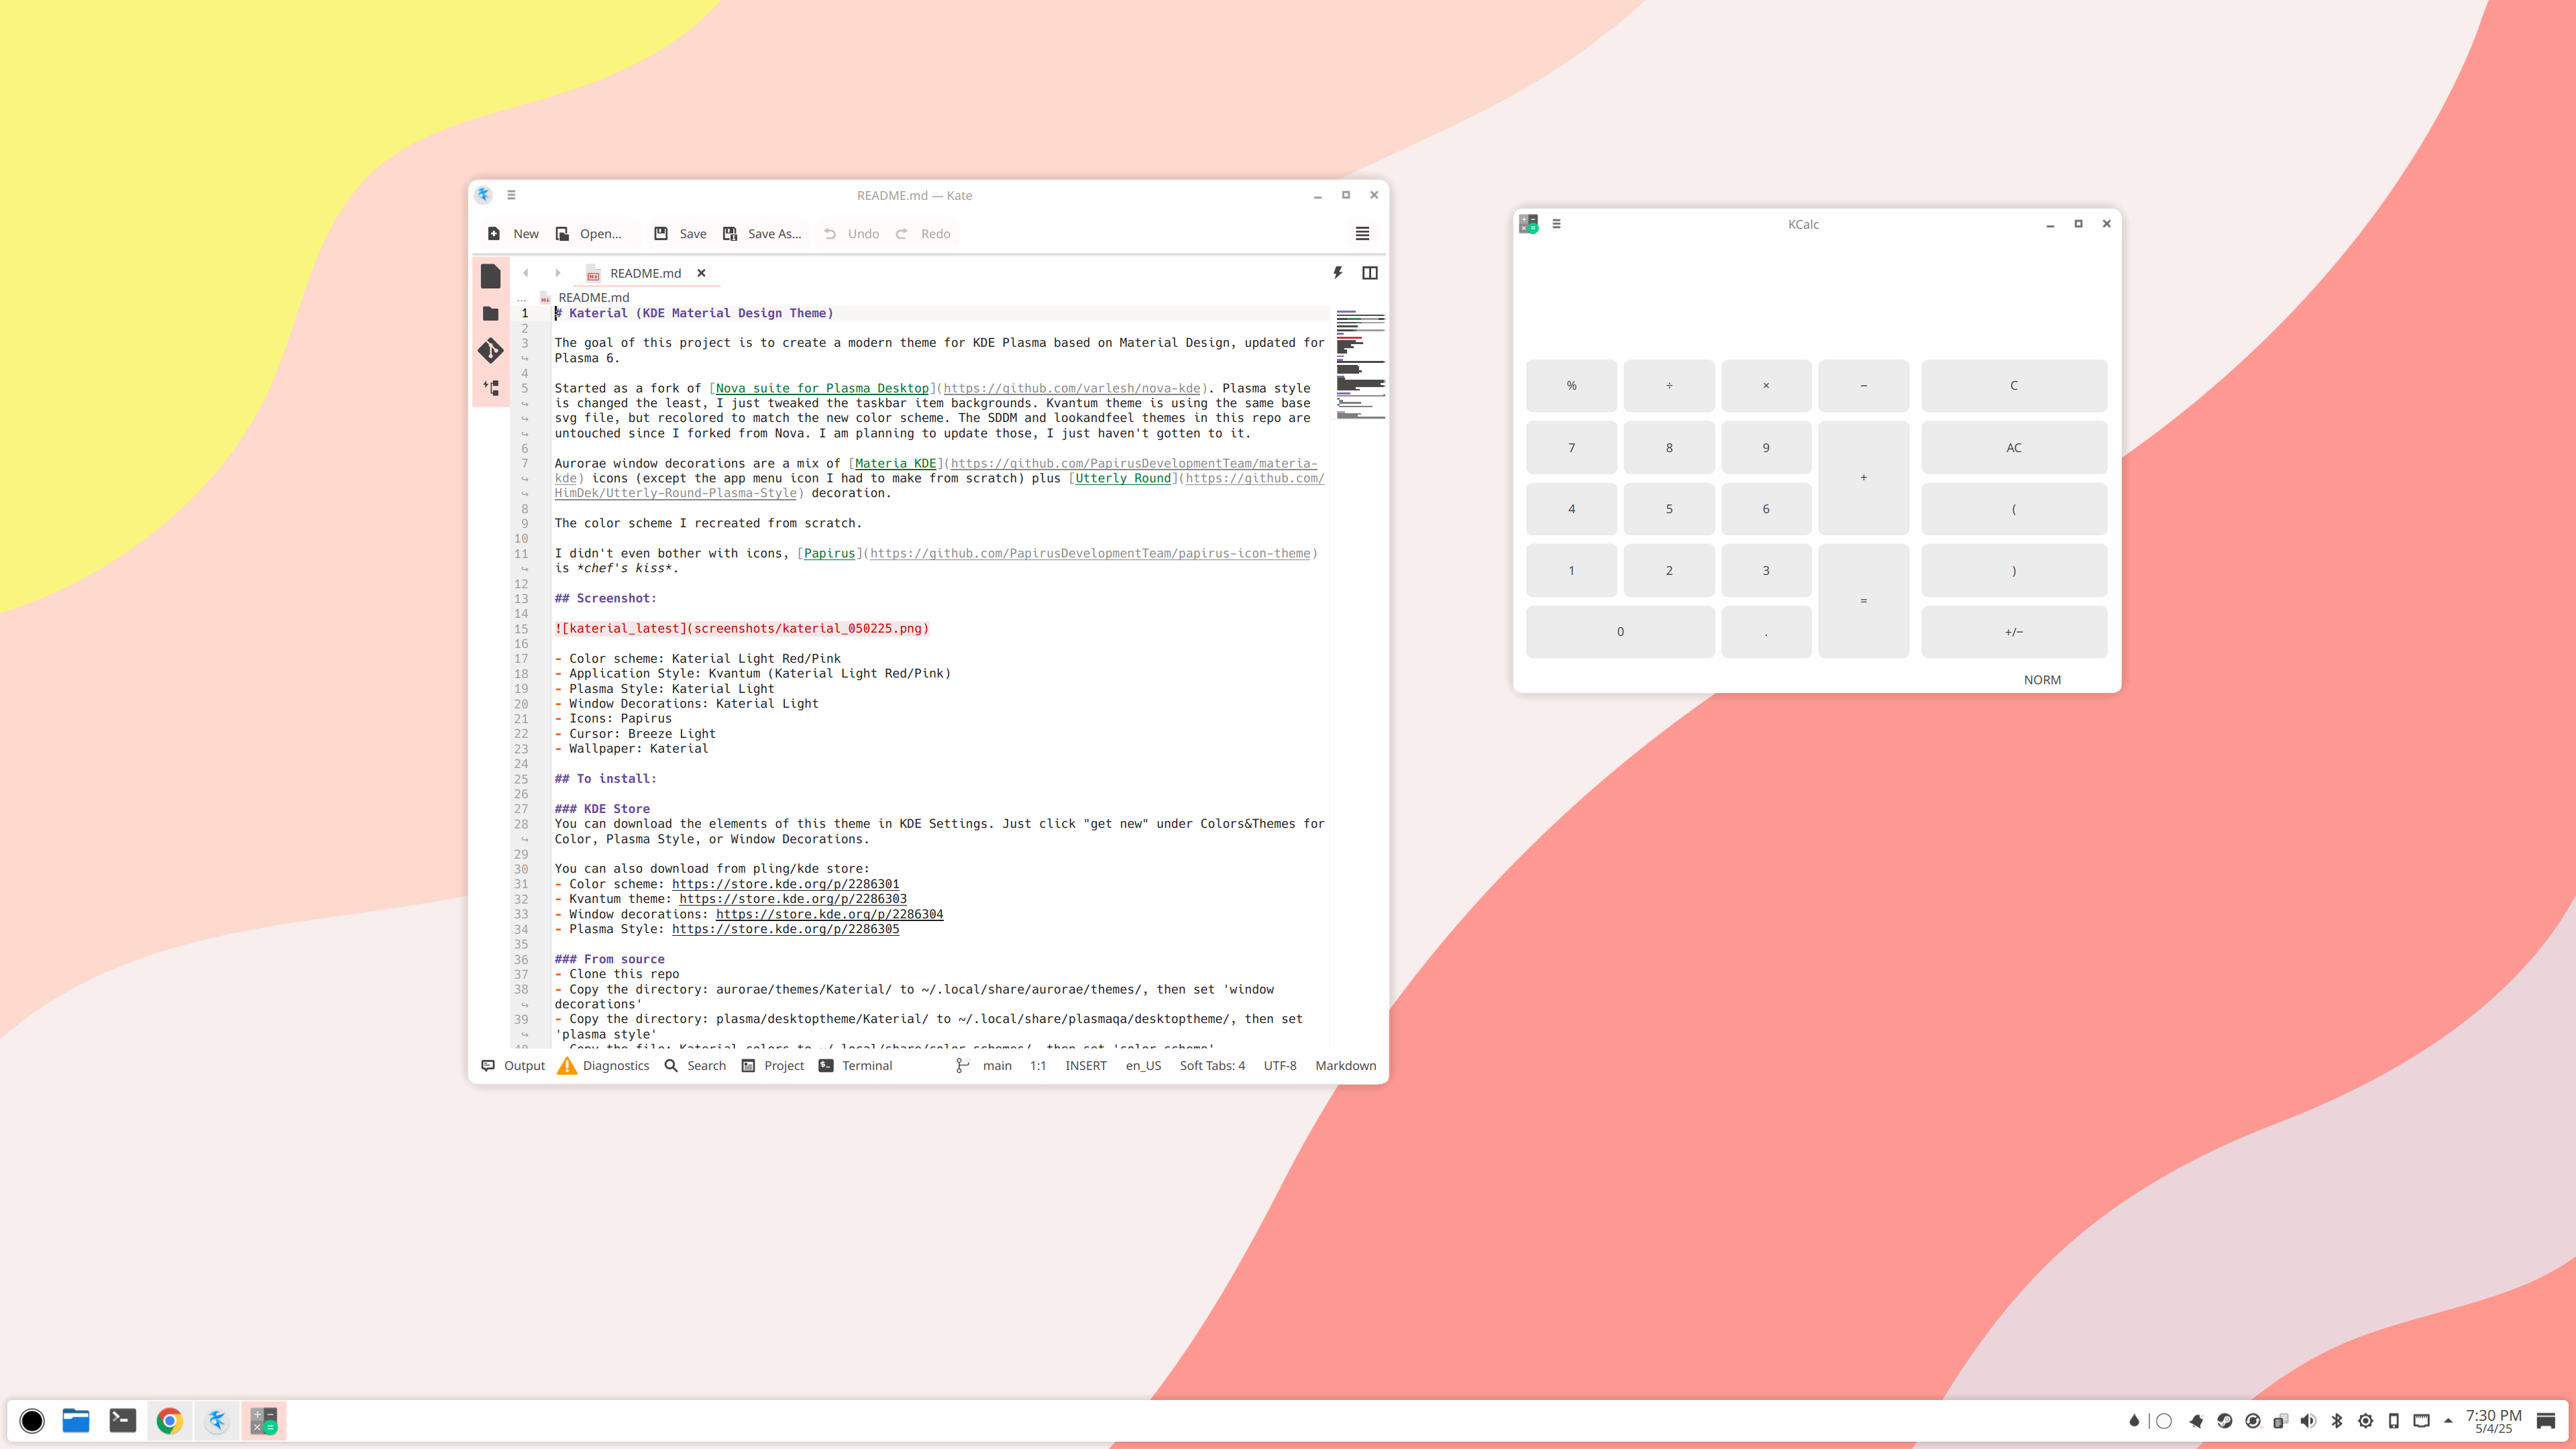
Task: Toggle INSERT mode in status bar
Action: coord(1086,1065)
